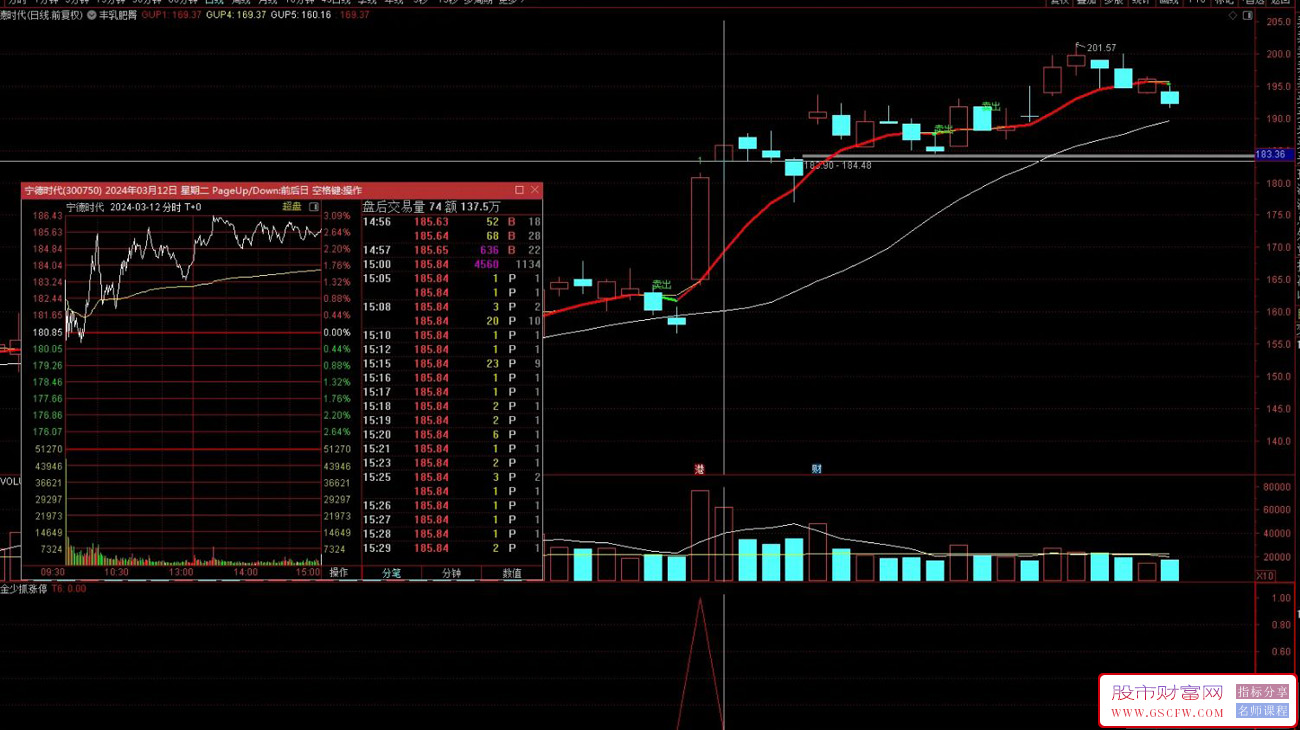Viewport: 1300px width, 730px height.
Task: Select the 14:57 trade row of 636 lots
Action: tap(452, 250)
